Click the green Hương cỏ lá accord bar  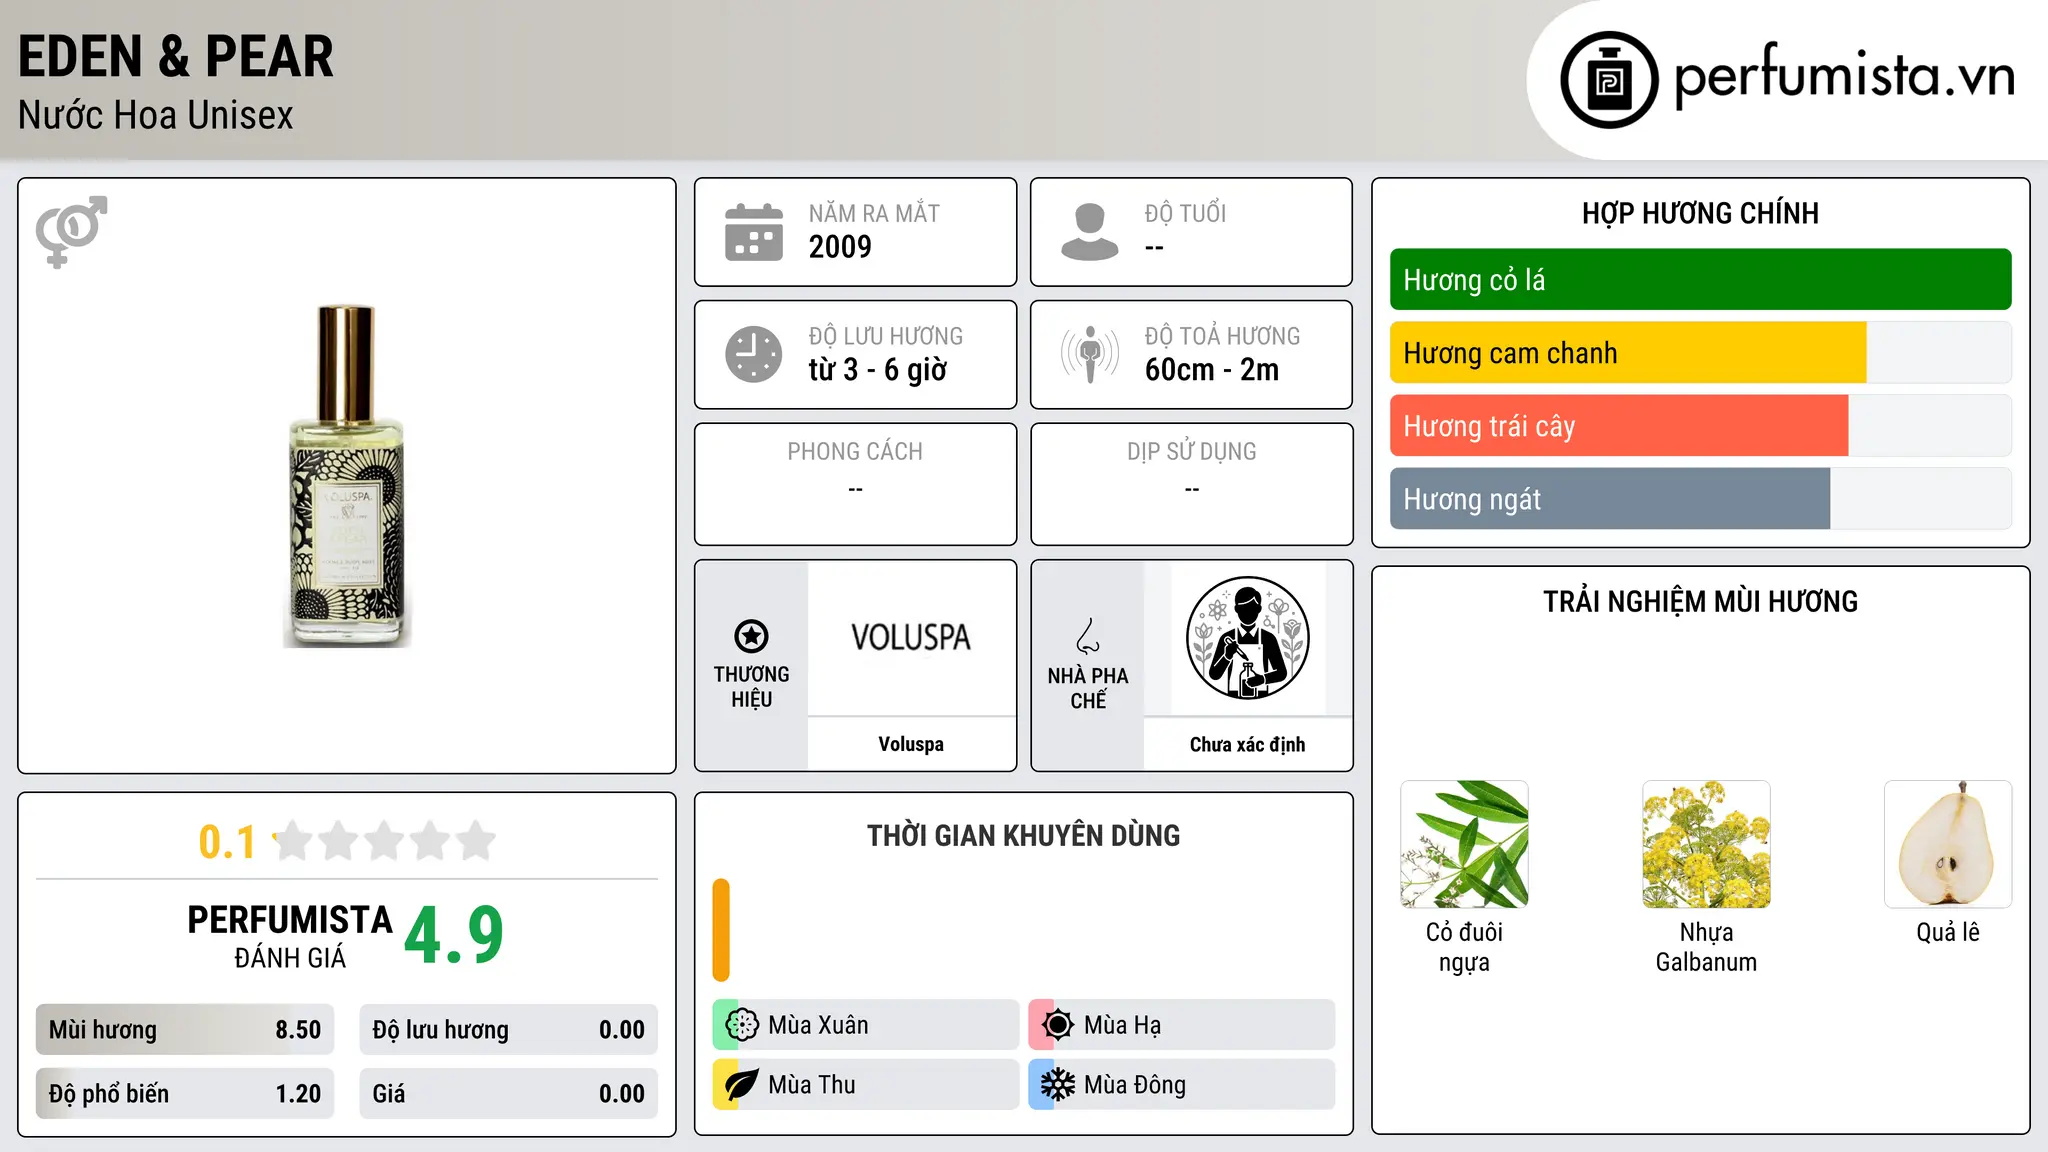coord(1701,280)
